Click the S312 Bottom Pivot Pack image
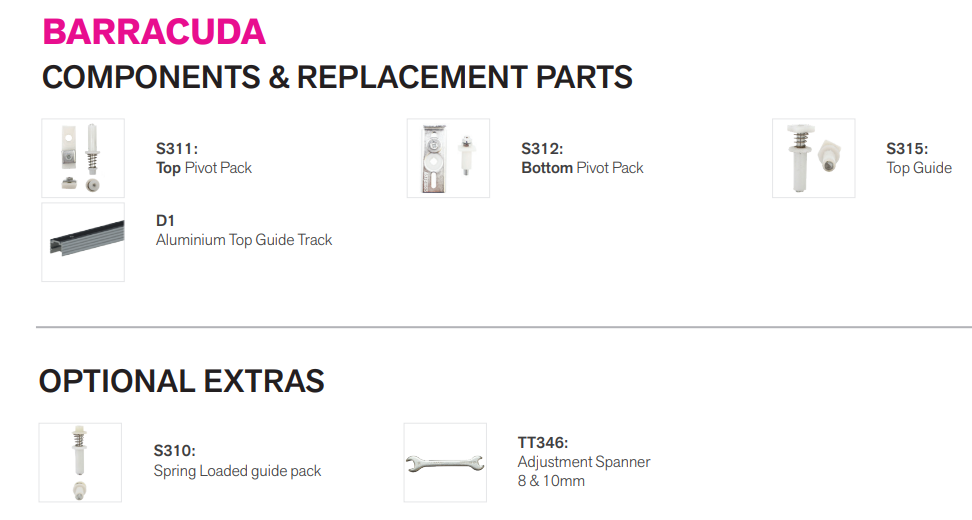972x520 pixels. tap(448, 158)
